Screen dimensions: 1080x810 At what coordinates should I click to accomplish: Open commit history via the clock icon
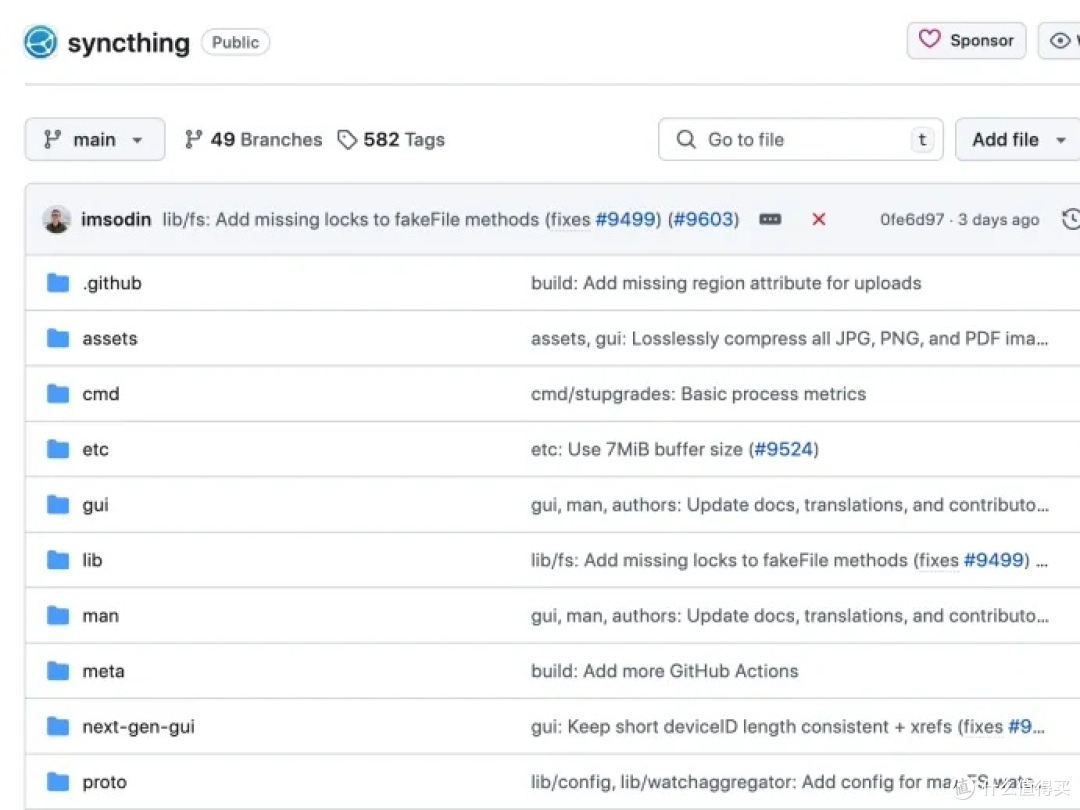tap(1072, 219)
